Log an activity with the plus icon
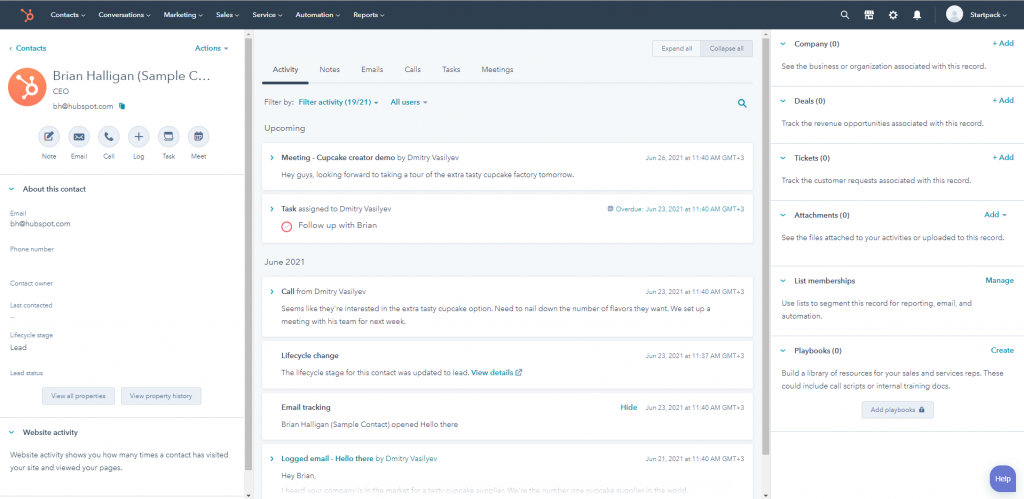The width and height of the screenshot is (1024, 499). (x=138, y=137)
